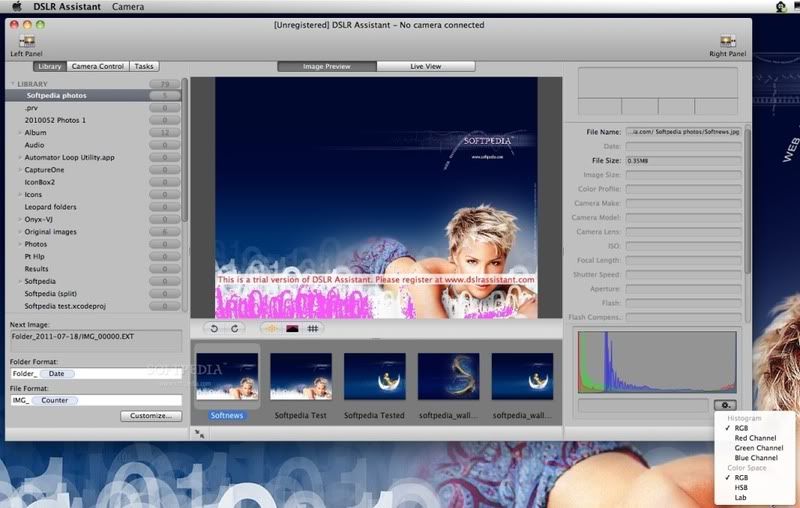Expand the Album folder triangle
This screenshot has width=800, height=508.
(x=20, y=133)
